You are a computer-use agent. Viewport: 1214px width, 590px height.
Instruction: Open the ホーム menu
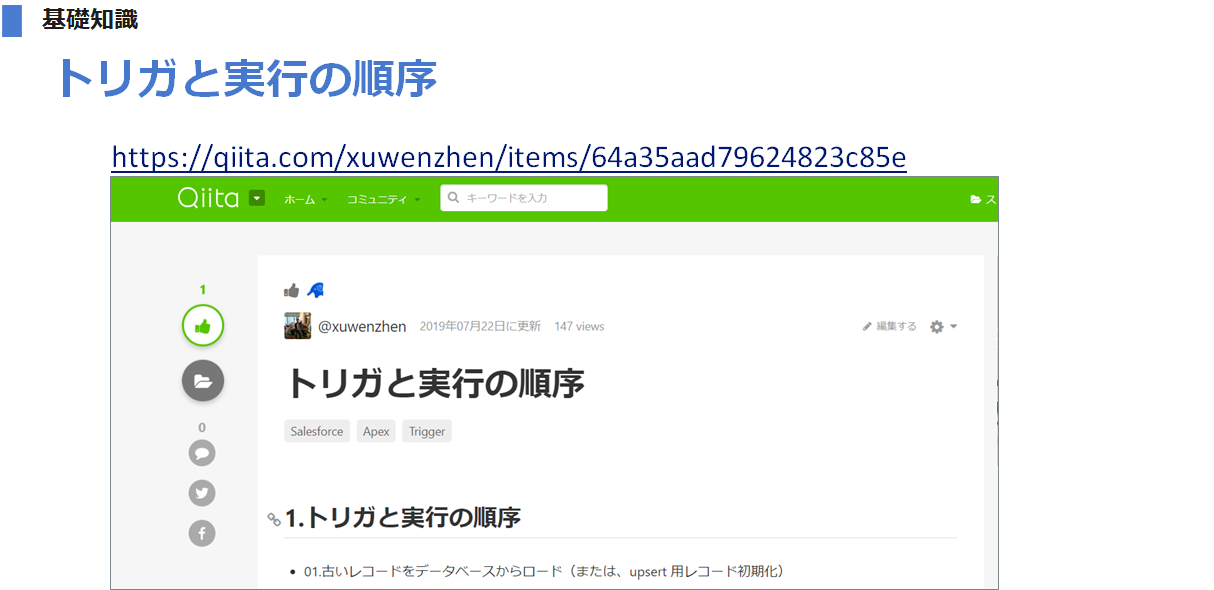pyautogui.click(x=305, y=199)
